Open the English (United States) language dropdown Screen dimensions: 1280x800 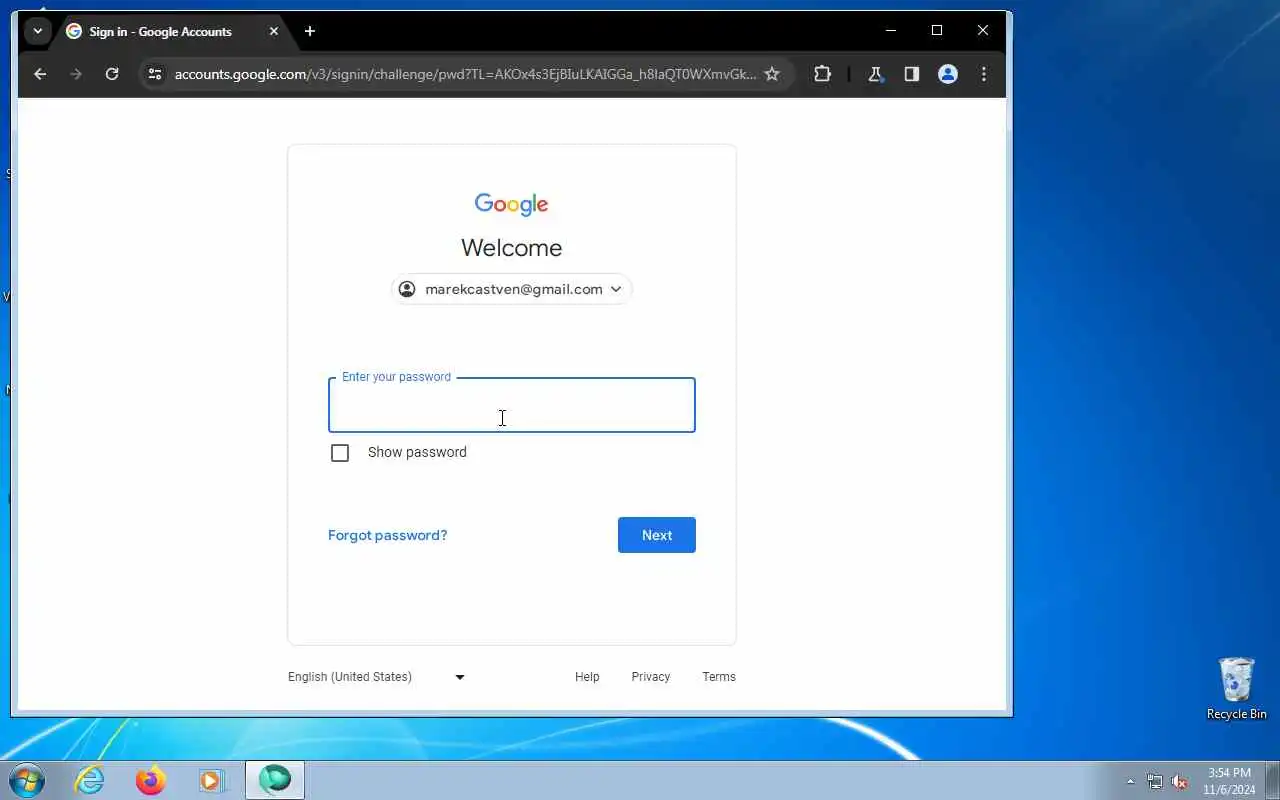coord(377,677)
